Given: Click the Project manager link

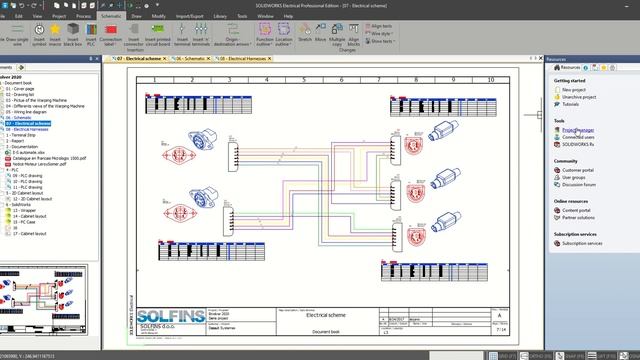Looking at the screenshot, I should pyautogui.click(x=578, y=130).
